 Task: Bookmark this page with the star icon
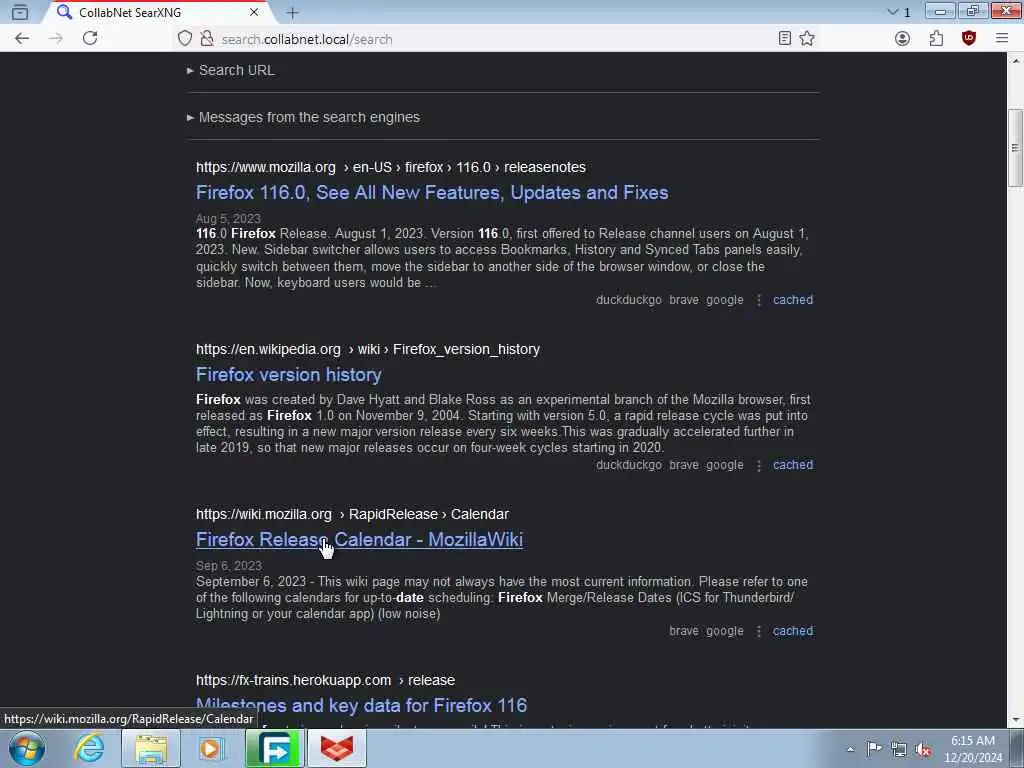(x=807, y=39)
